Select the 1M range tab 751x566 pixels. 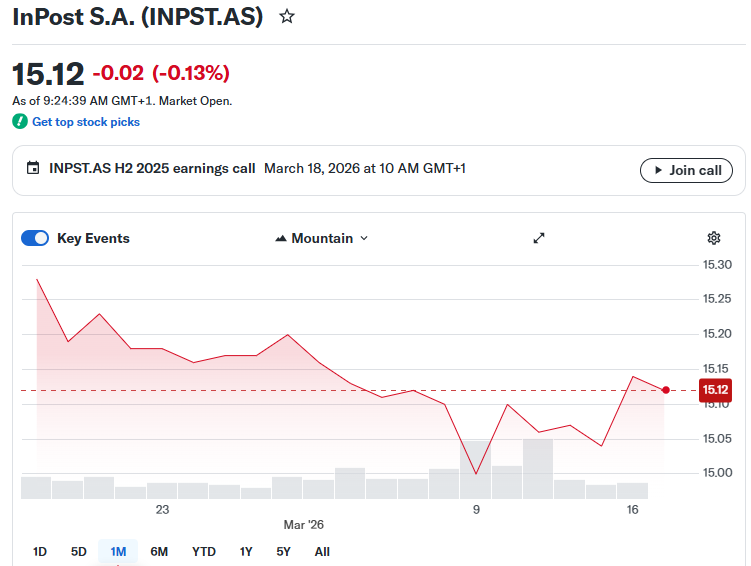click(x=118, y=552)
